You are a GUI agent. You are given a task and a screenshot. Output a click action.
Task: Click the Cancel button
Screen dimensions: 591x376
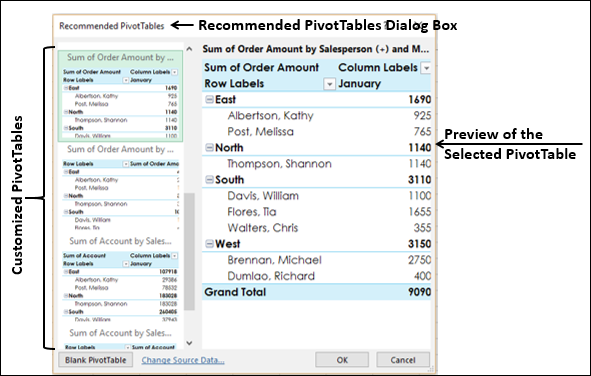click(x=403, y=360)
